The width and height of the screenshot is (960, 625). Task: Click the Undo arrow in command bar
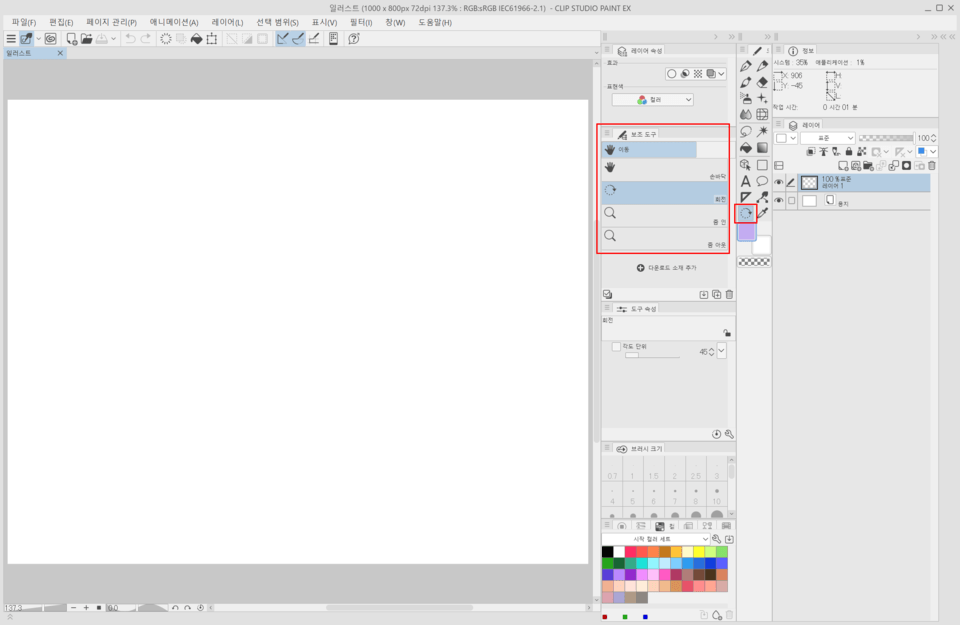(x=130, y=39)
